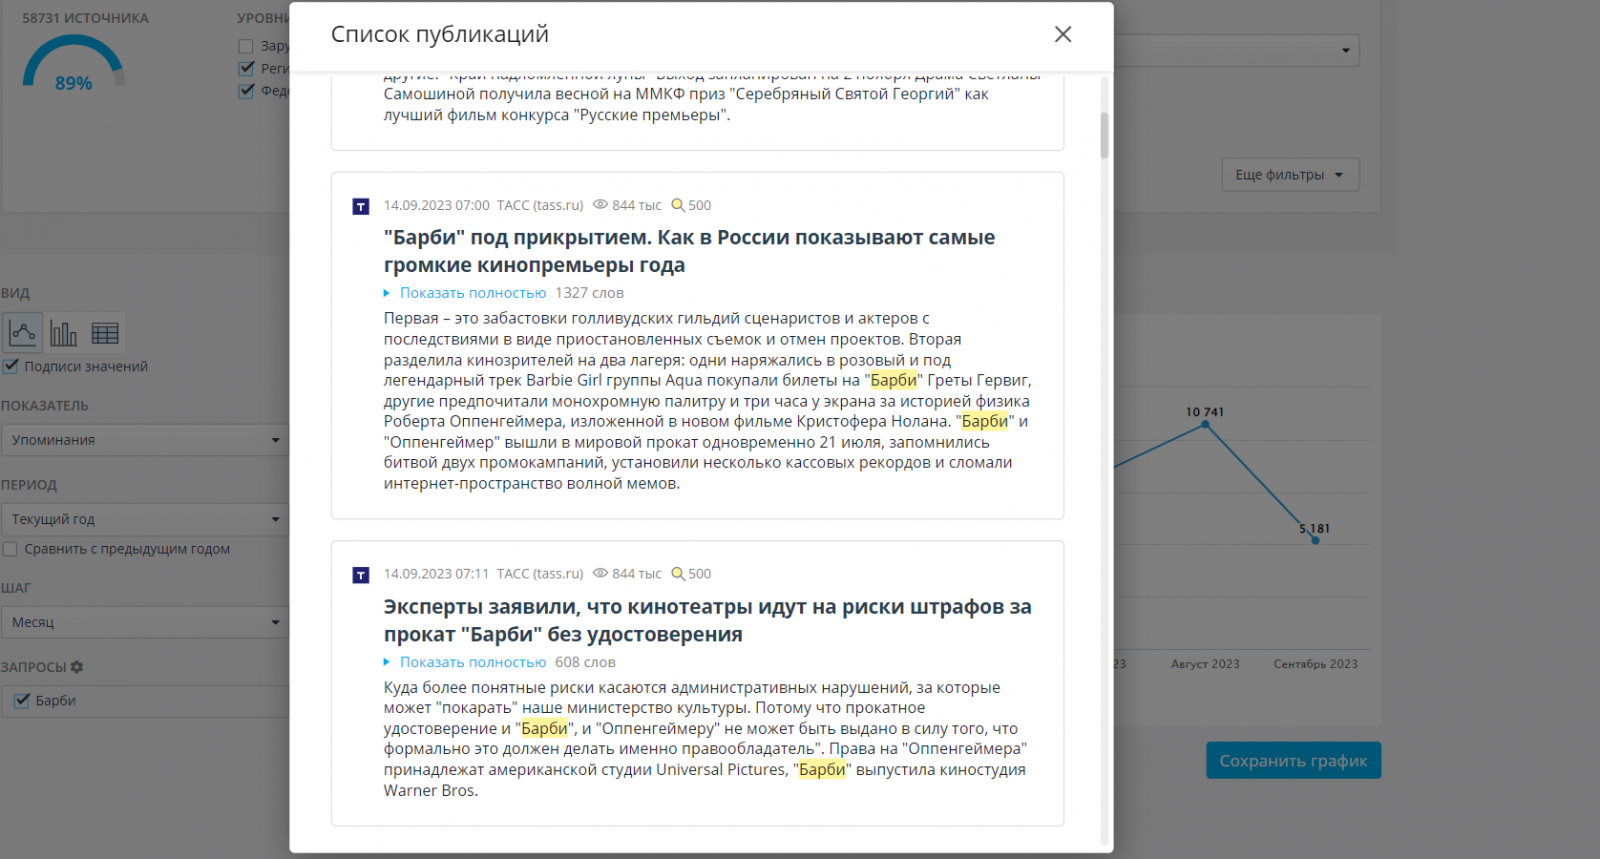Click the Сентябрь 2023 axis label
The image size is (1600, 859).
[1316, 664]
